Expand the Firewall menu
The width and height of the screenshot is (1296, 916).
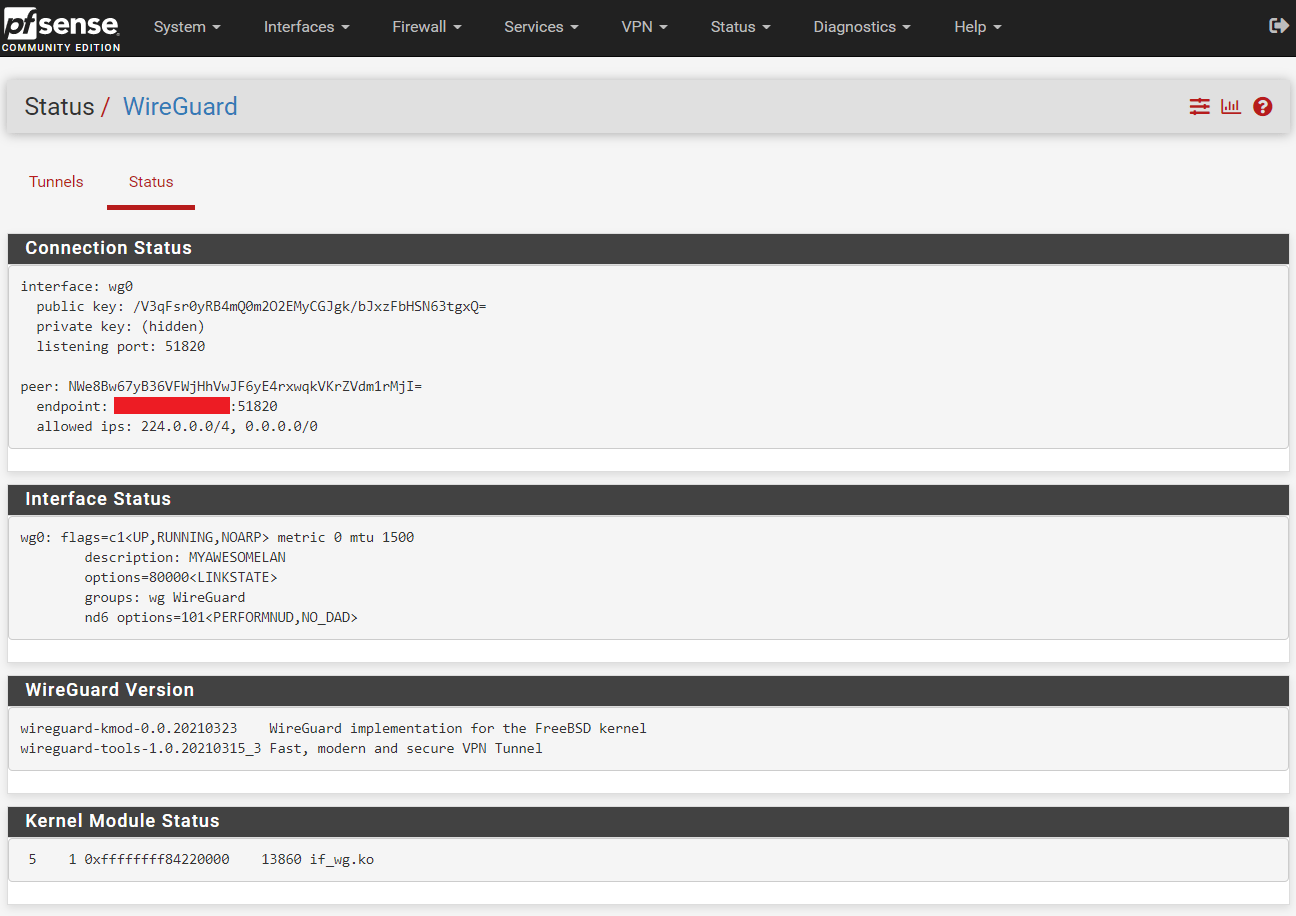(427, 27)
